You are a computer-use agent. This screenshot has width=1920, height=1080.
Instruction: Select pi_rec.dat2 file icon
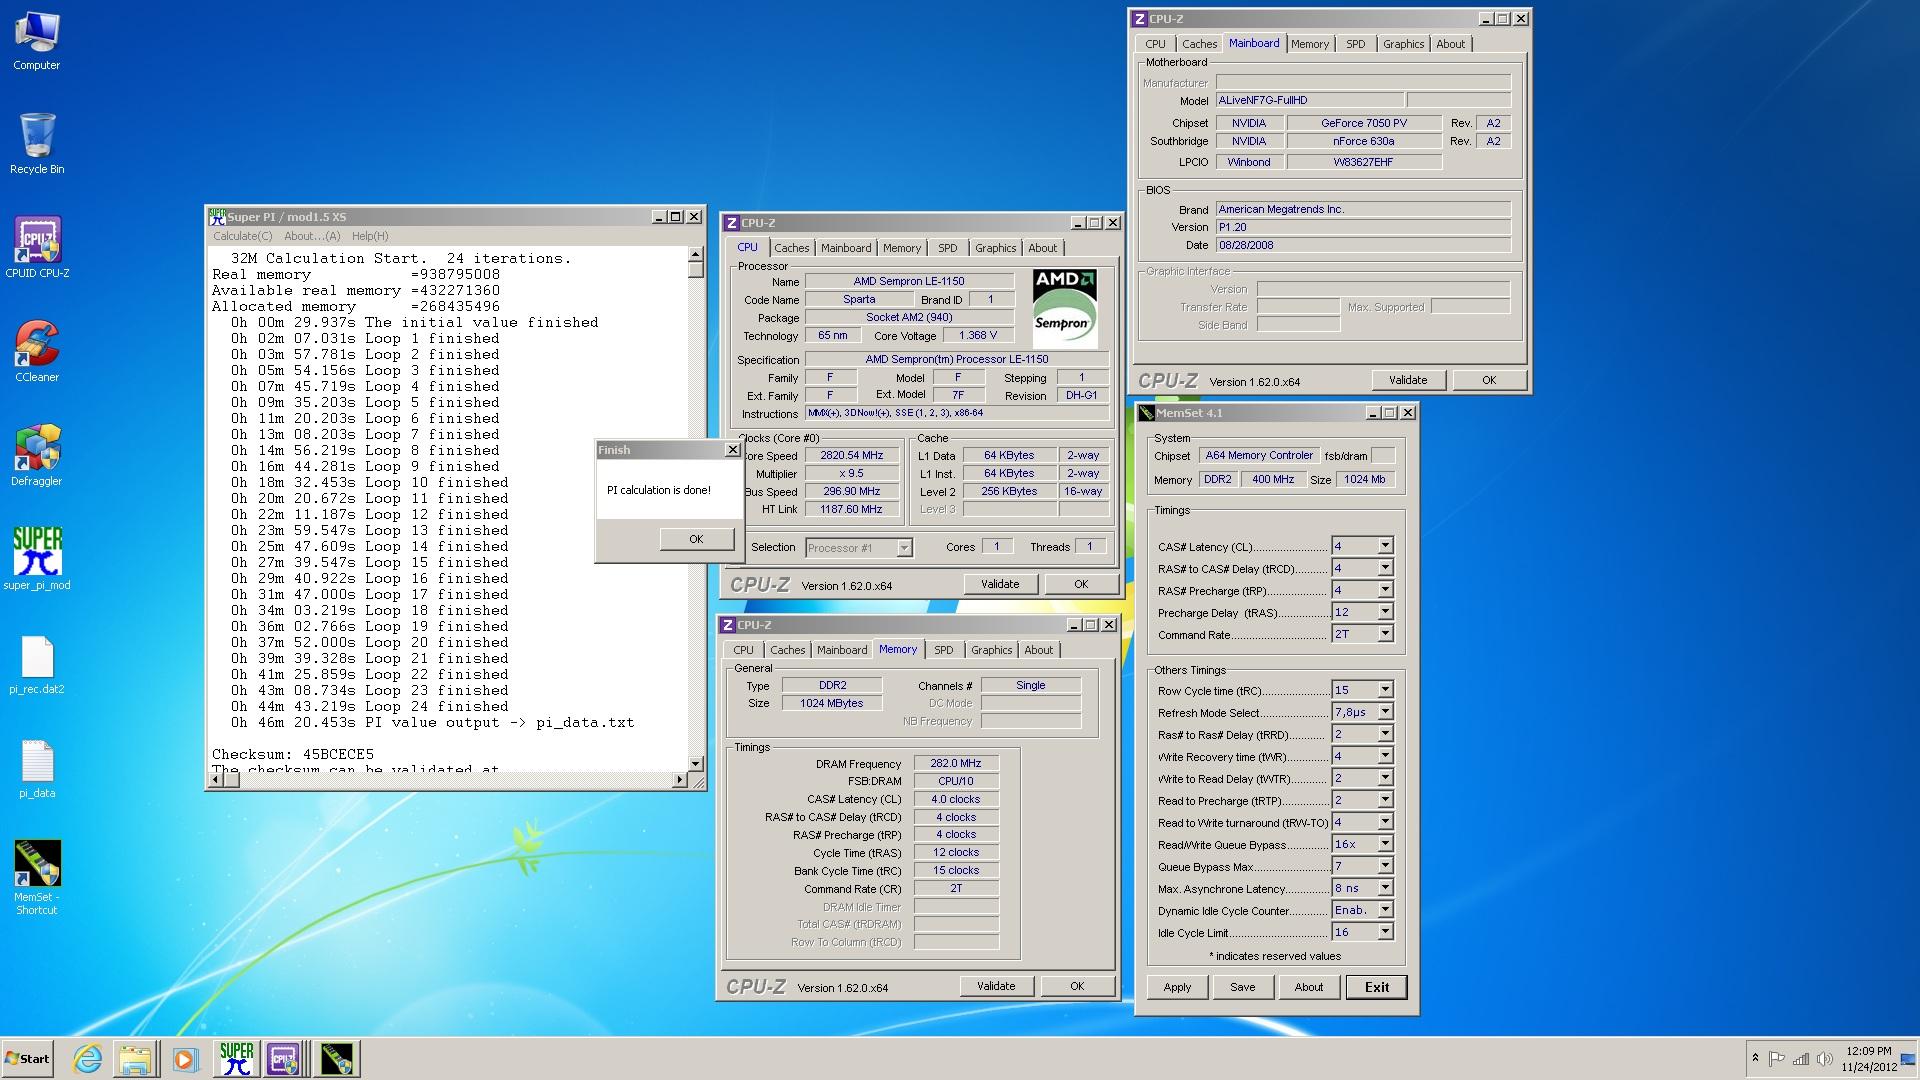(37, 665)
